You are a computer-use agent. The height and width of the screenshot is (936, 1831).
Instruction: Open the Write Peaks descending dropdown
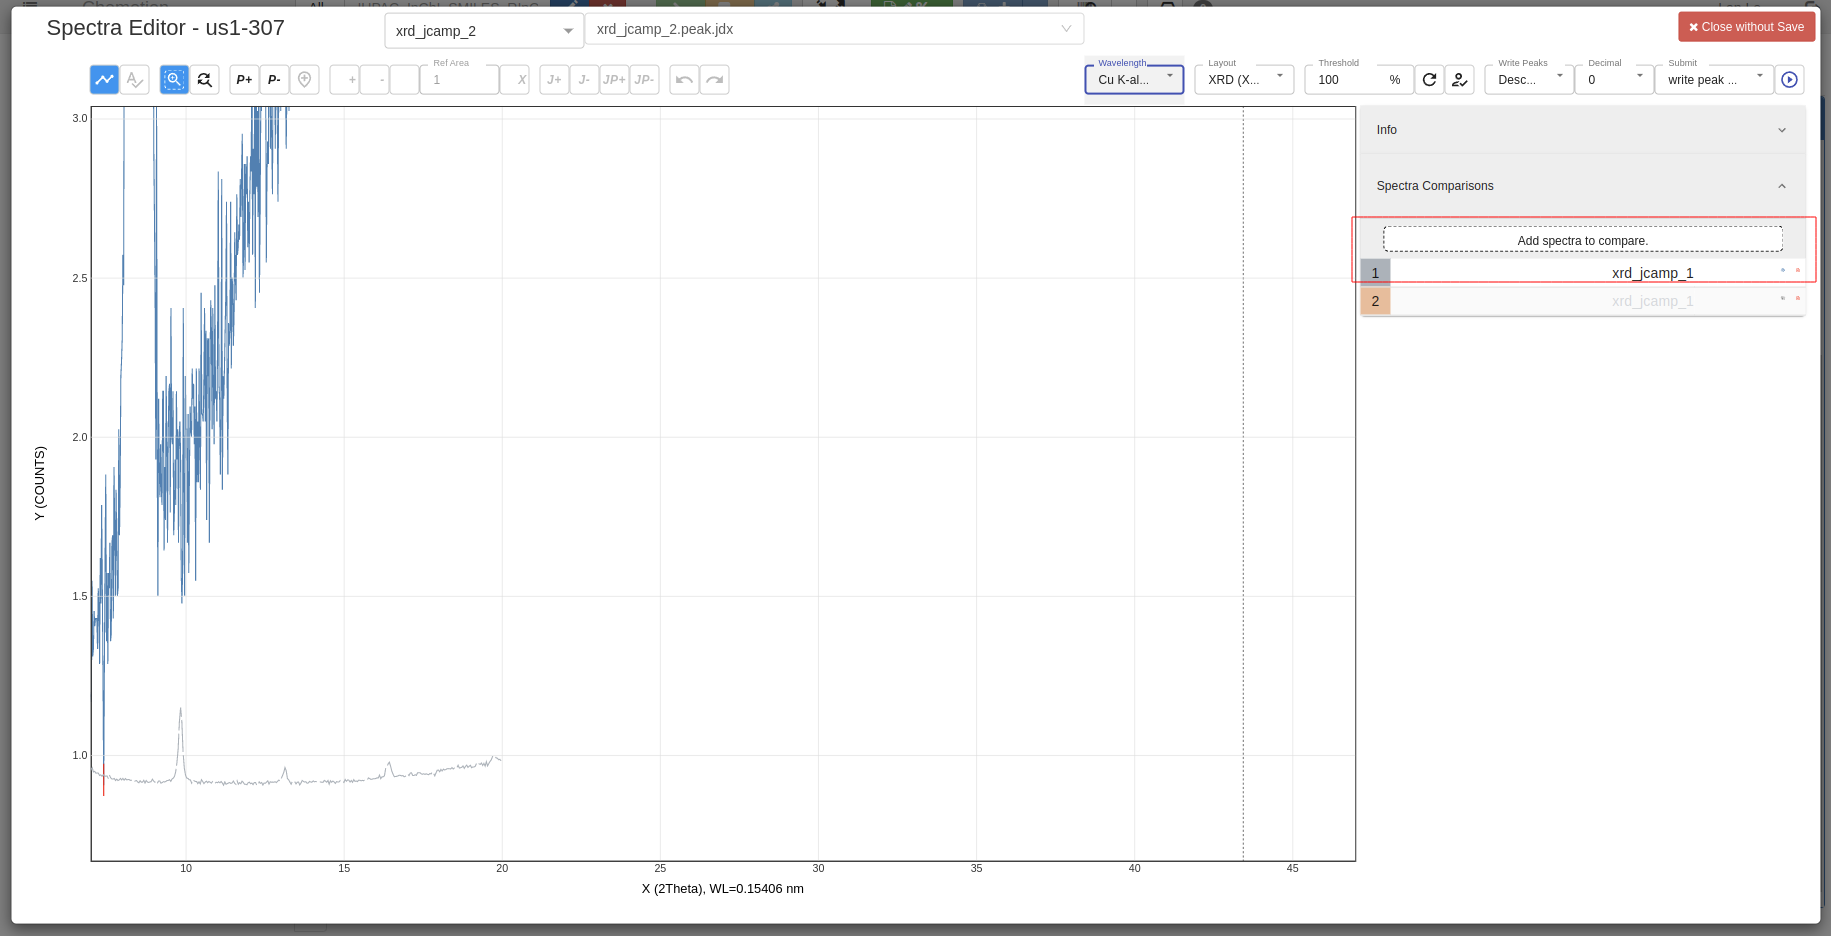pos(1528,78)
